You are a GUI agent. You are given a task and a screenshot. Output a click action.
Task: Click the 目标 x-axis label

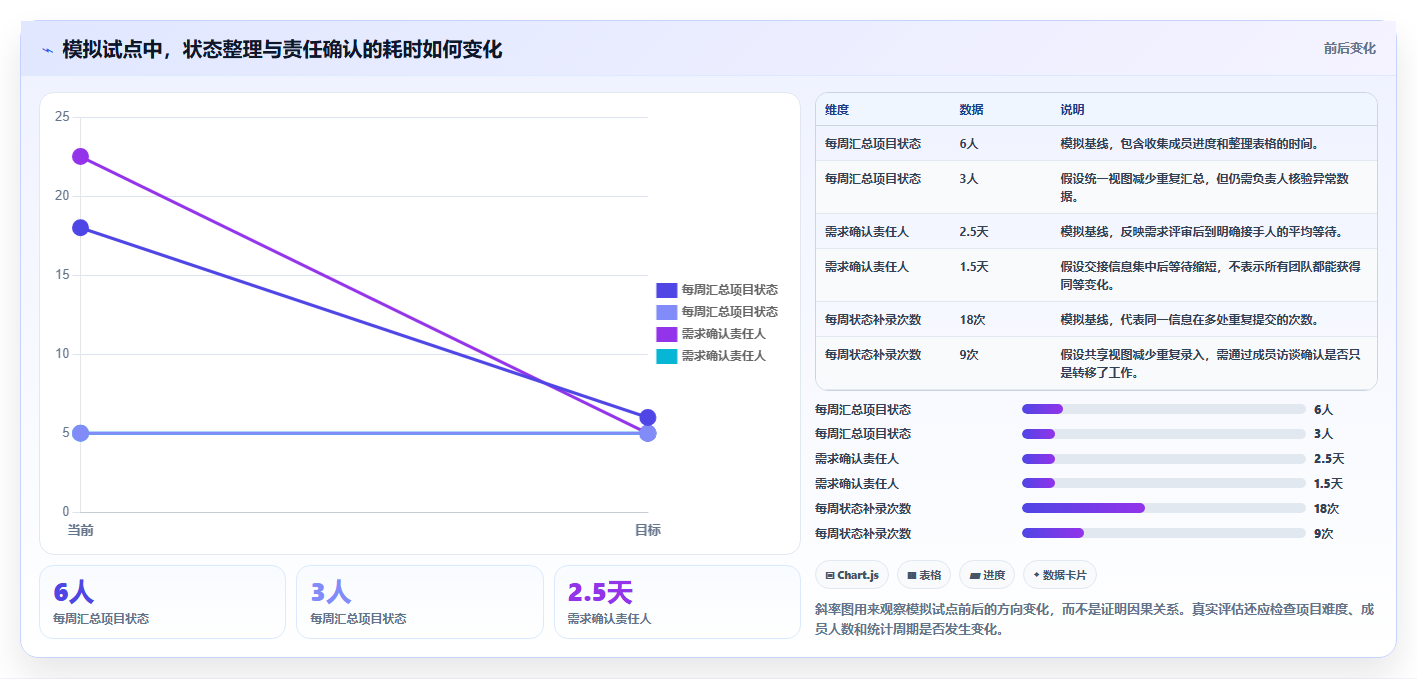click(x=647, y=530)
